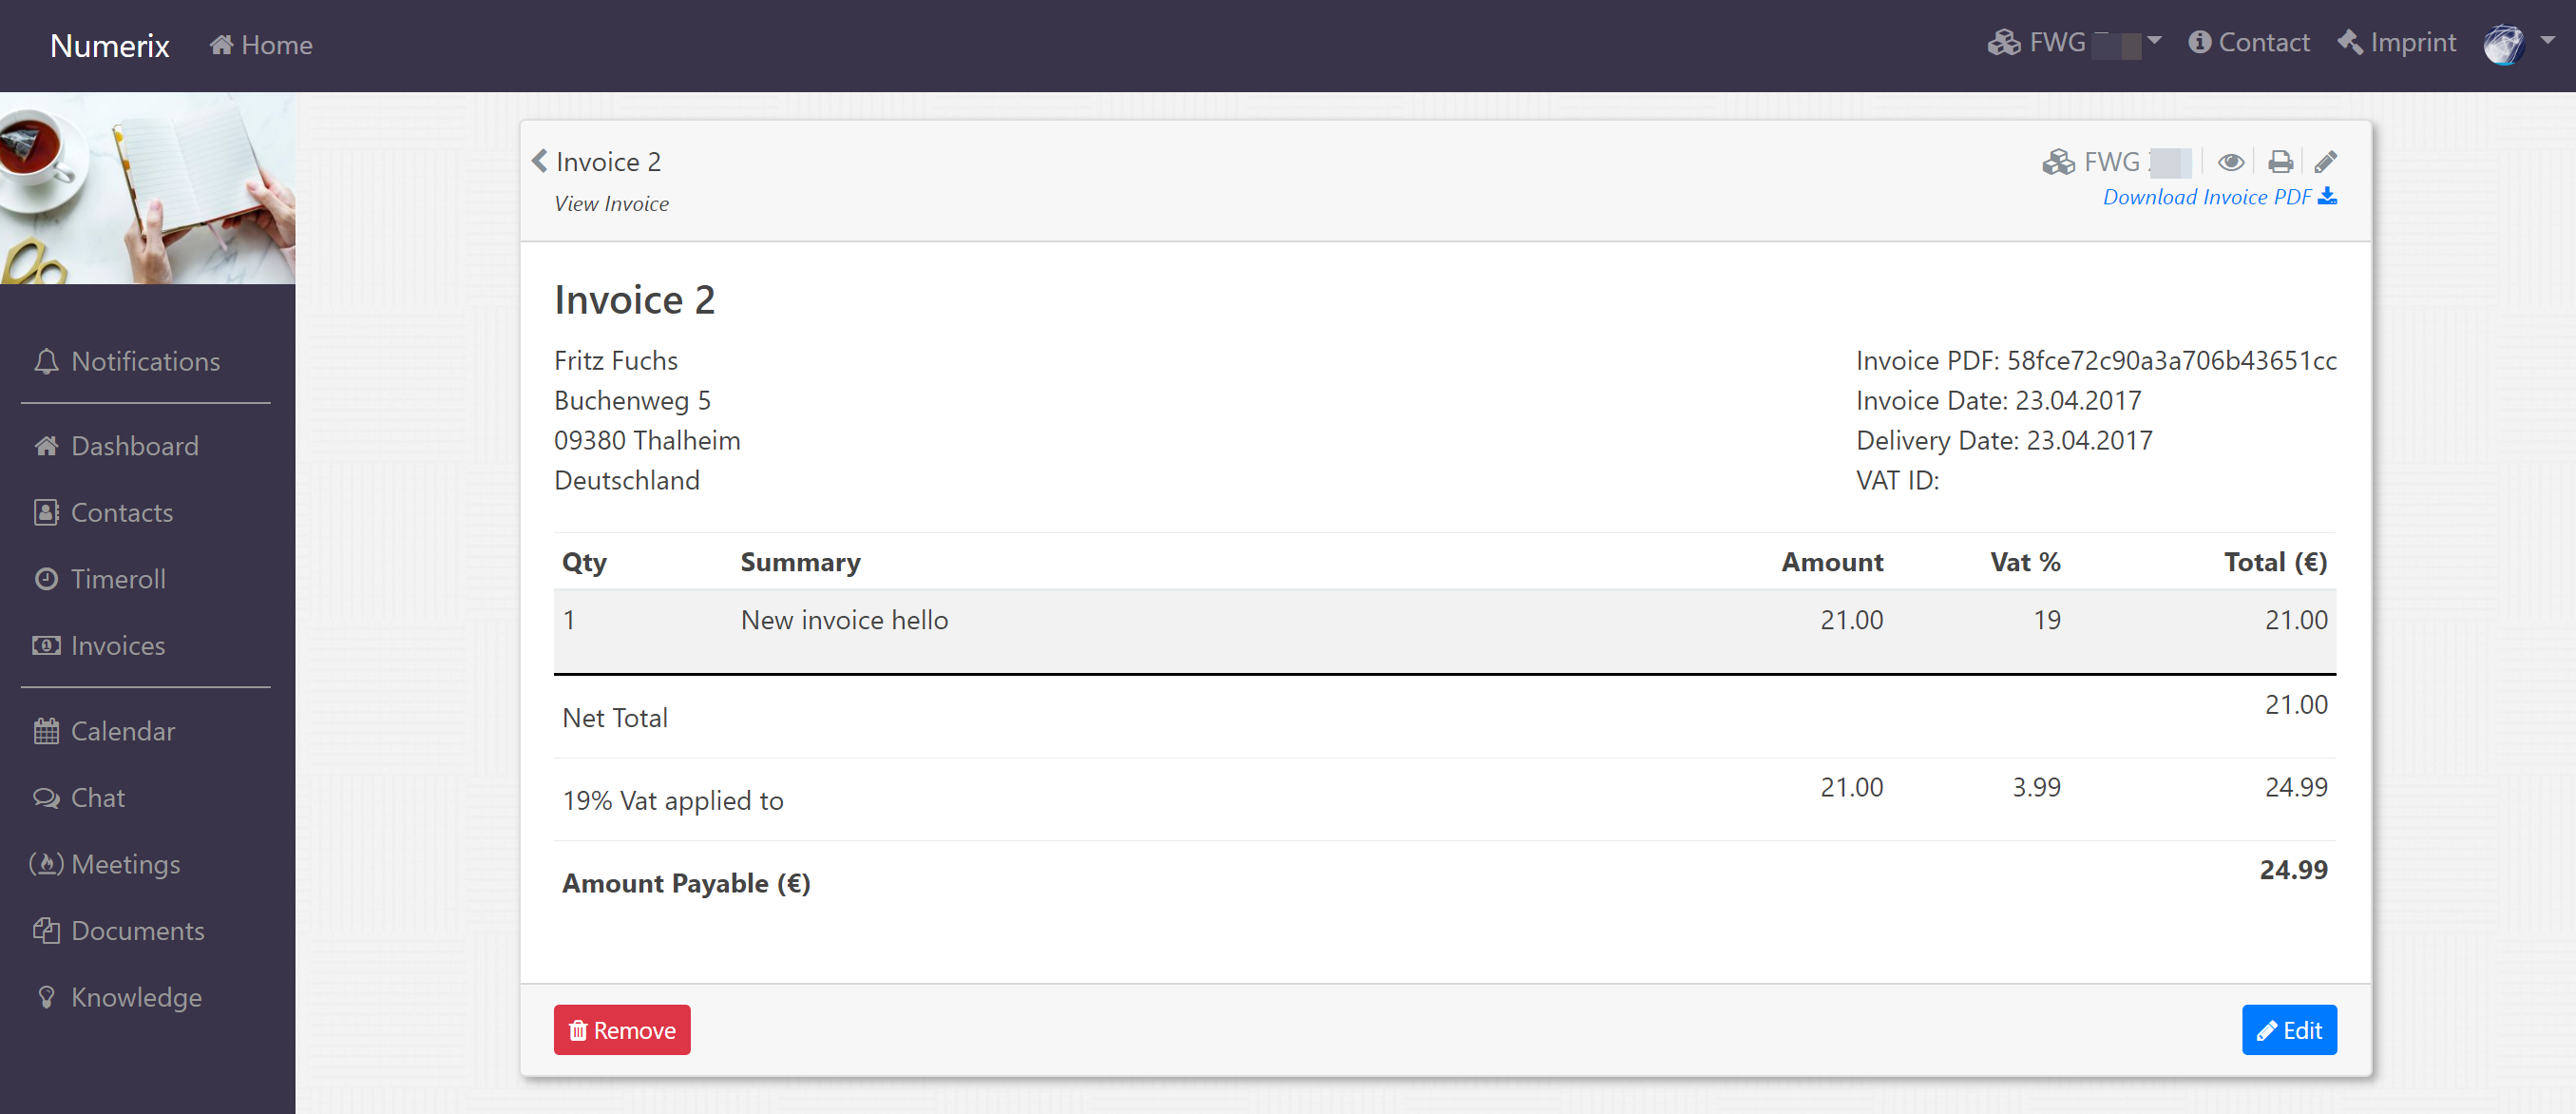The height and width of the screenshot is (1114, 2576).
Task: Click the flame icon beside Meetings
Action: pyautogui.click(x=46, y=863)
